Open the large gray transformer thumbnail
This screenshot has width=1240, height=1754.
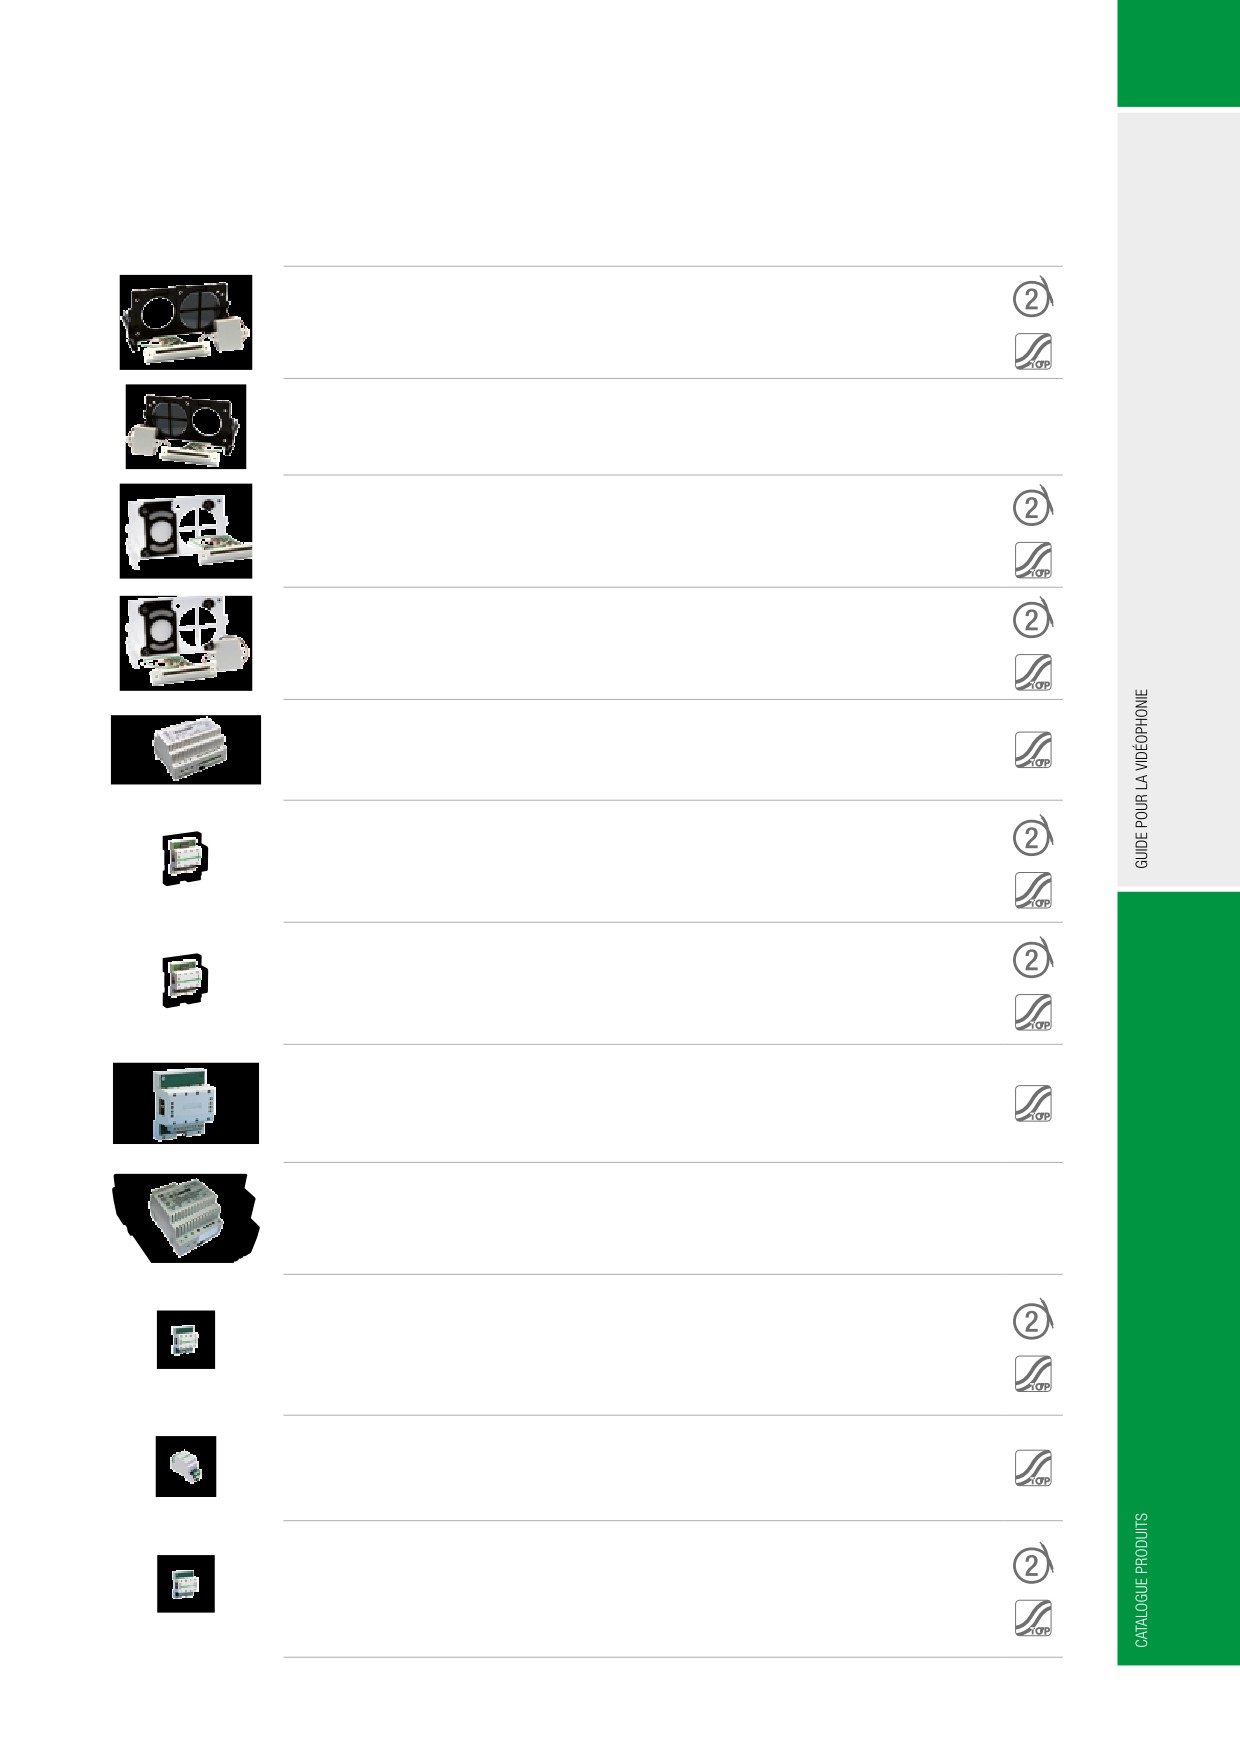pos(186,1218)
